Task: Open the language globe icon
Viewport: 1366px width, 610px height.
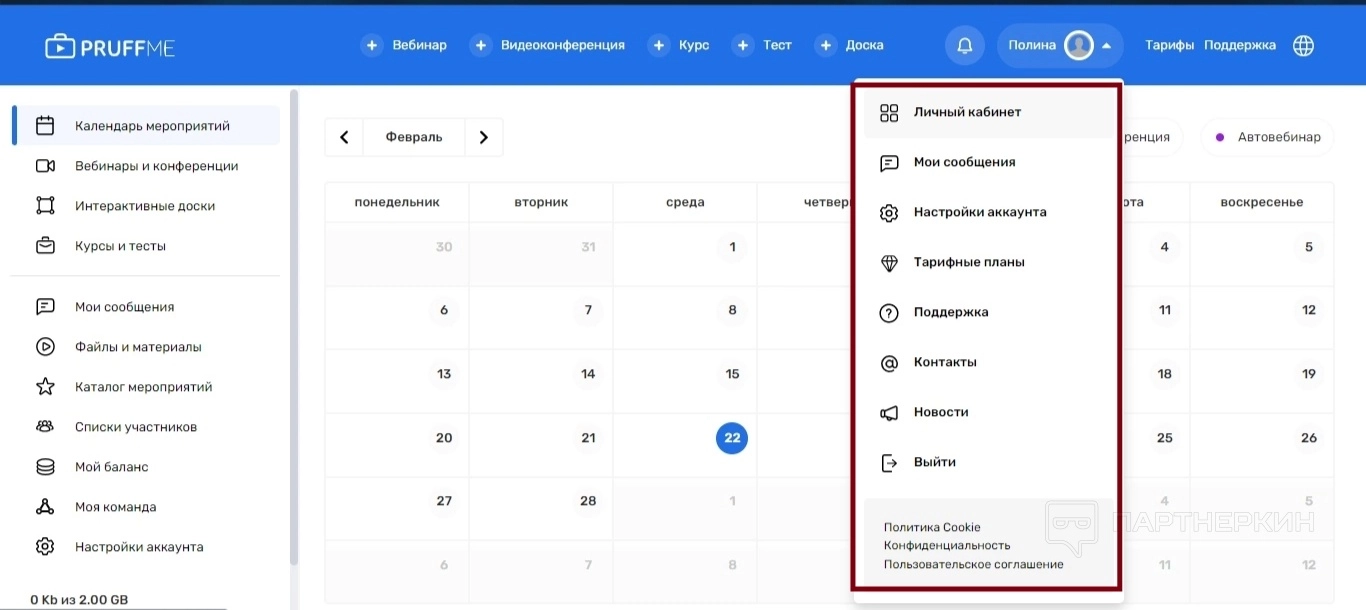Action: (1303, 46)
